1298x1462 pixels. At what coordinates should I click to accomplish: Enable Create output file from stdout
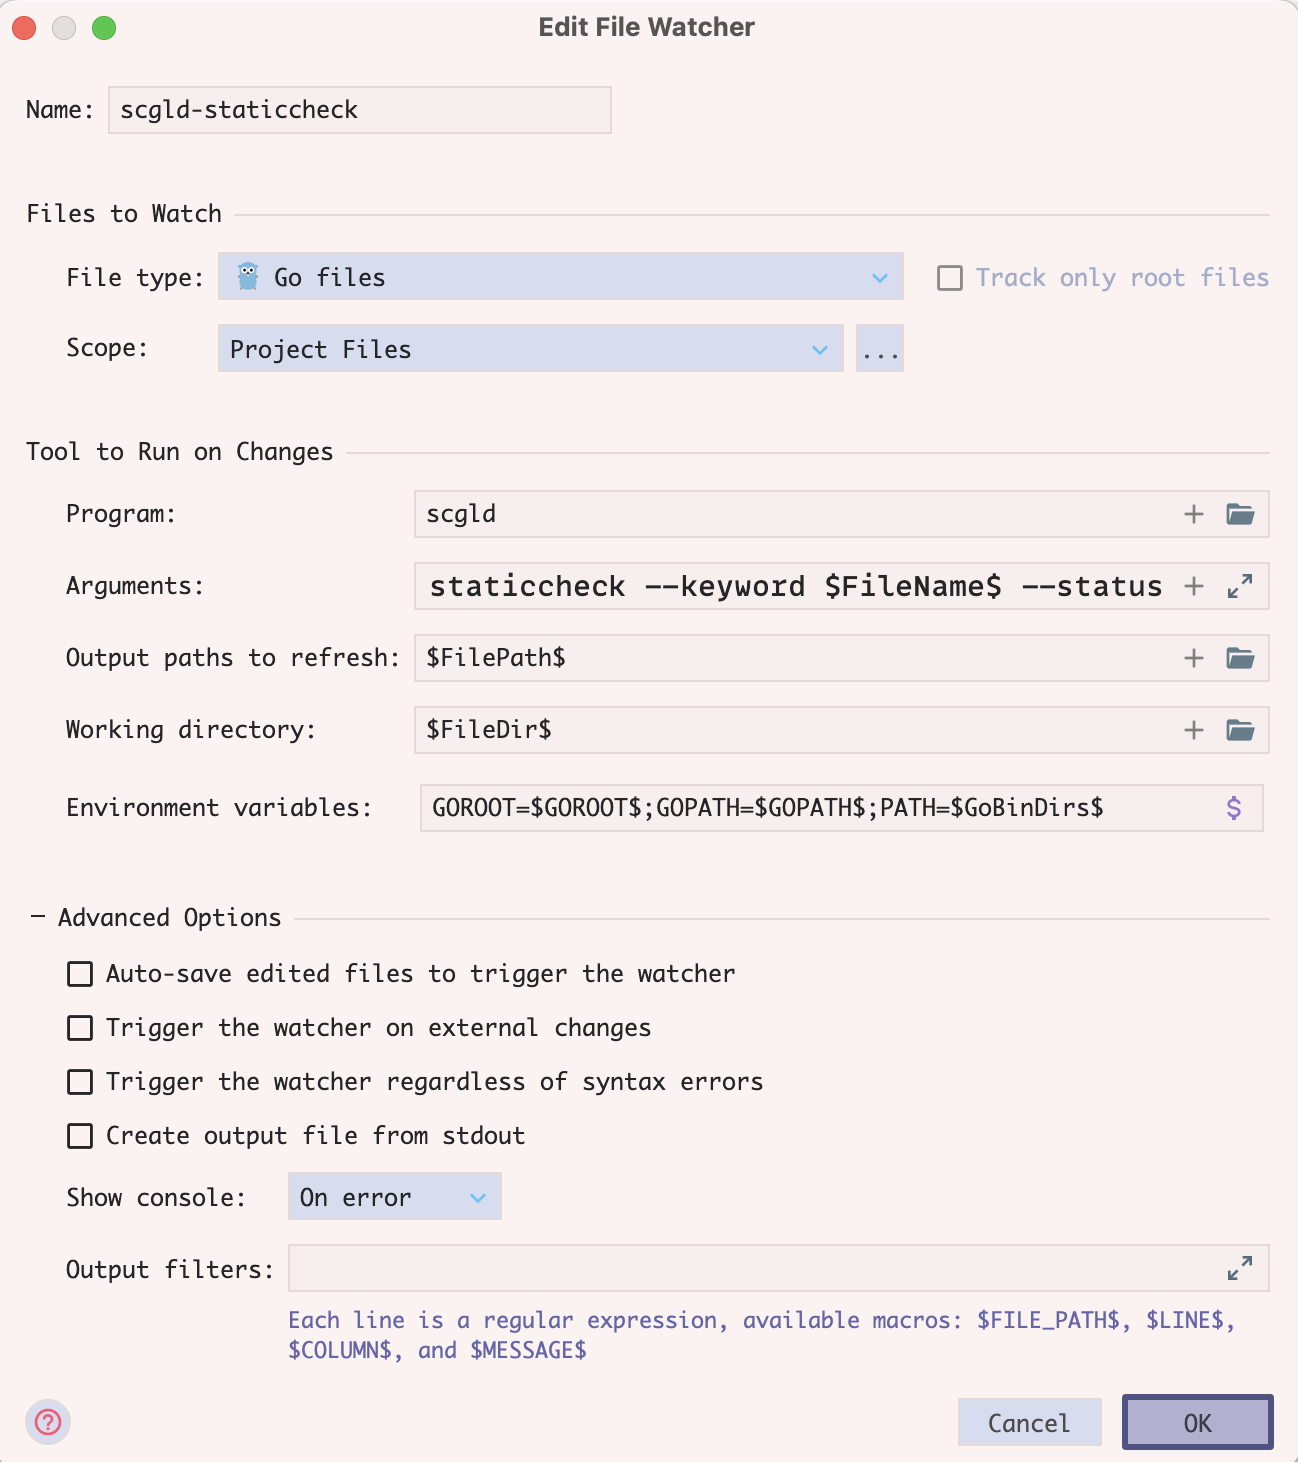[x=79, y=1135]
